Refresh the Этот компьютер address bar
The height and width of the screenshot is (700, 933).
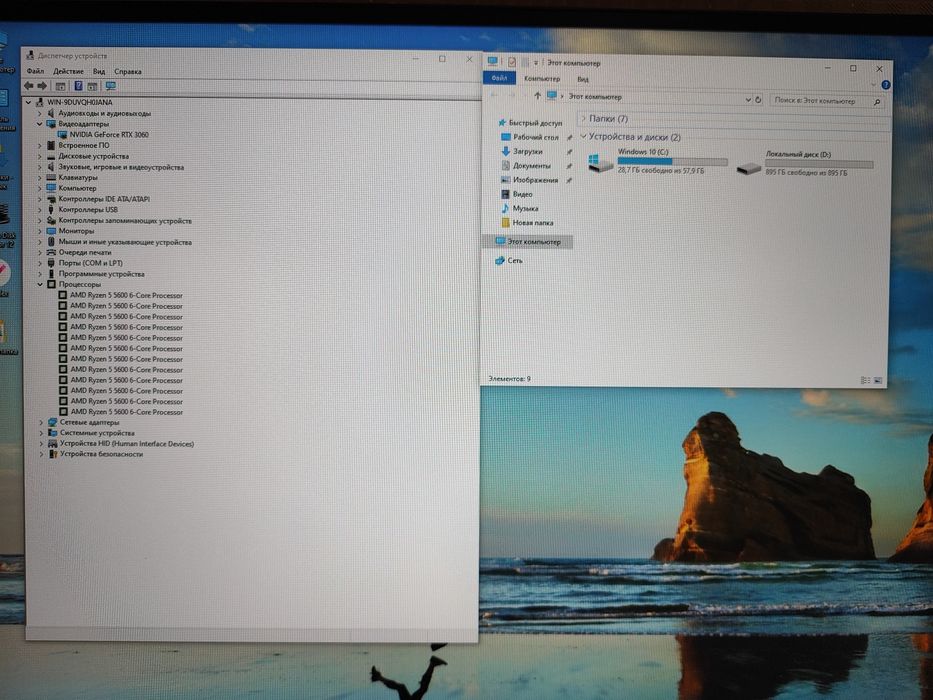point(758,100)
